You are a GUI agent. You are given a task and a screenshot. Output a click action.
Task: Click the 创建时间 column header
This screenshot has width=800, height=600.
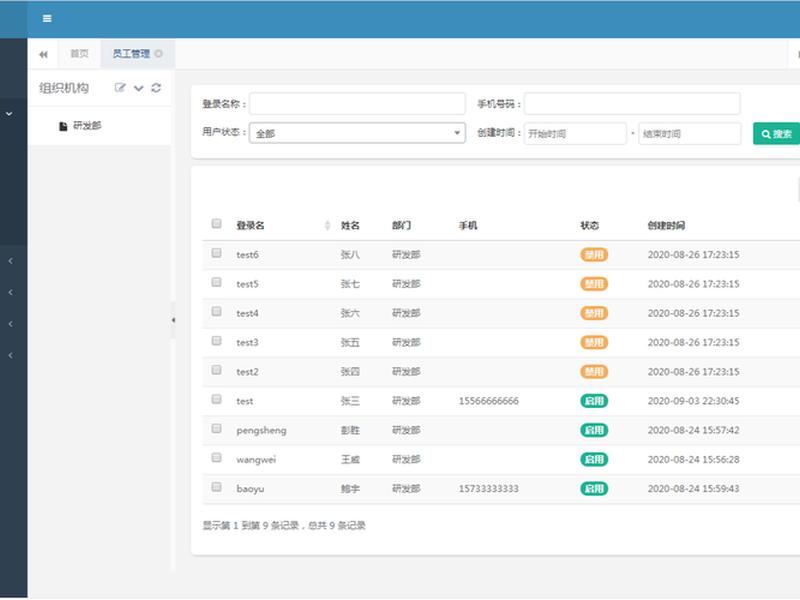666,226
